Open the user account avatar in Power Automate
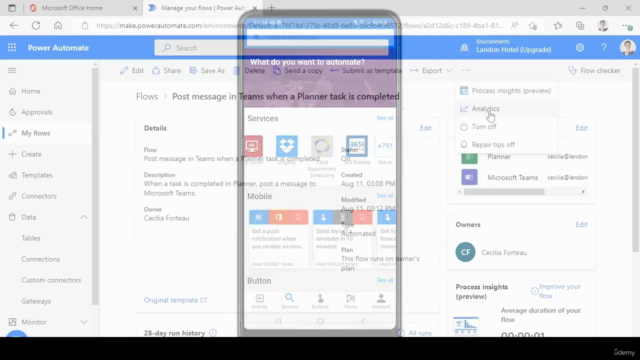 pos(627,48)
